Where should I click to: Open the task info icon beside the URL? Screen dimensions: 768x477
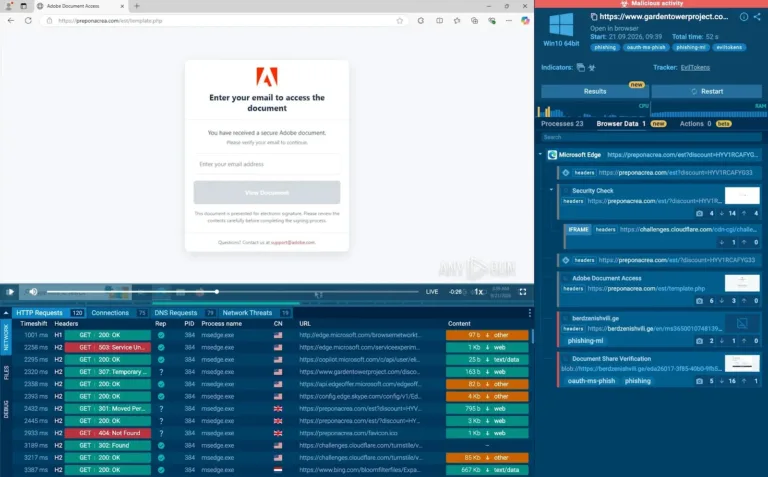[744, 17]
